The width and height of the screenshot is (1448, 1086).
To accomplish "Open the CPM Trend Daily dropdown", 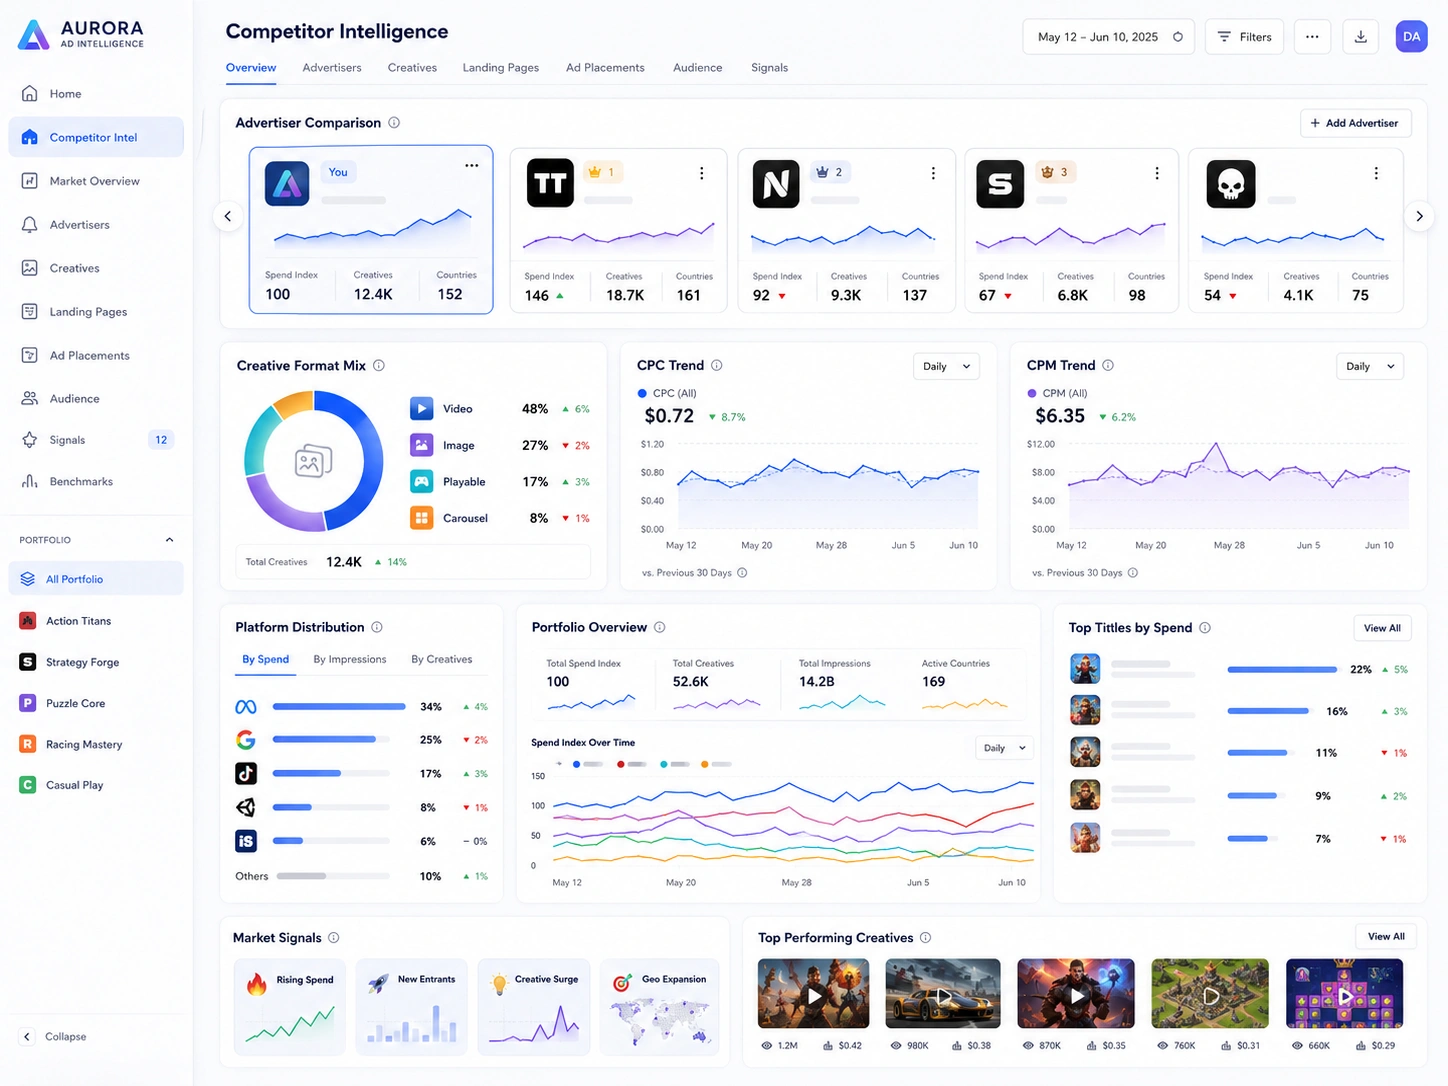I will (1370, 366).
